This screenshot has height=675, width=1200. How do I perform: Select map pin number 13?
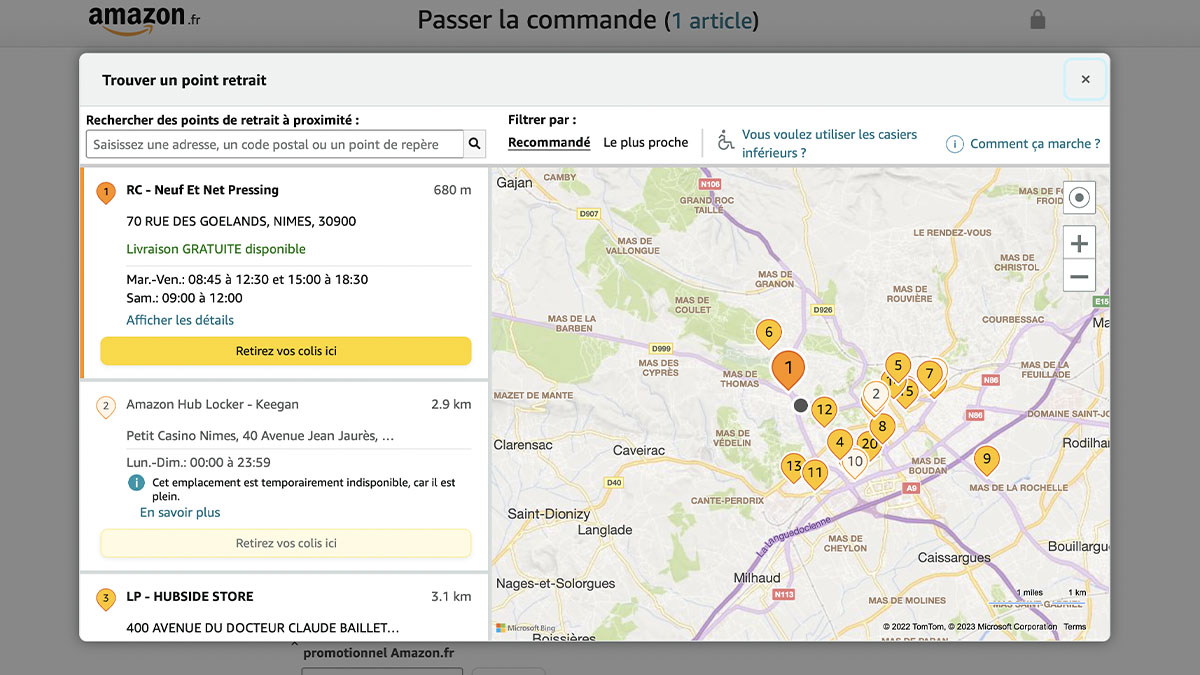793,466
